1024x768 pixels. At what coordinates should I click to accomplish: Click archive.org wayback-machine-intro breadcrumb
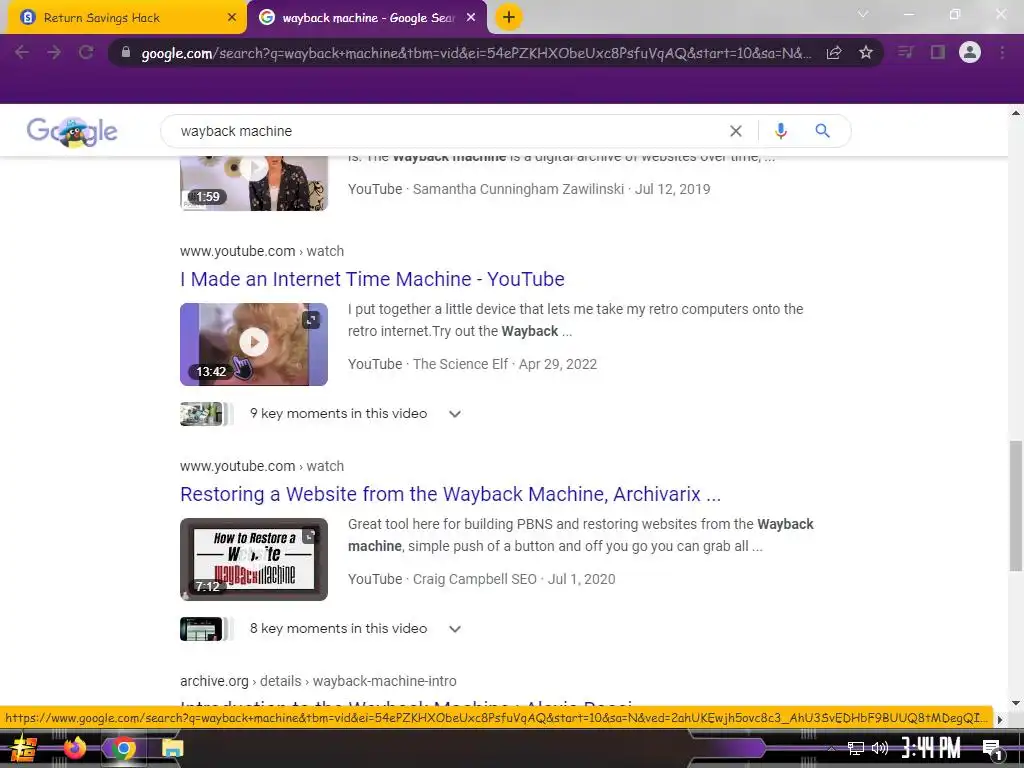click(318, 681)
